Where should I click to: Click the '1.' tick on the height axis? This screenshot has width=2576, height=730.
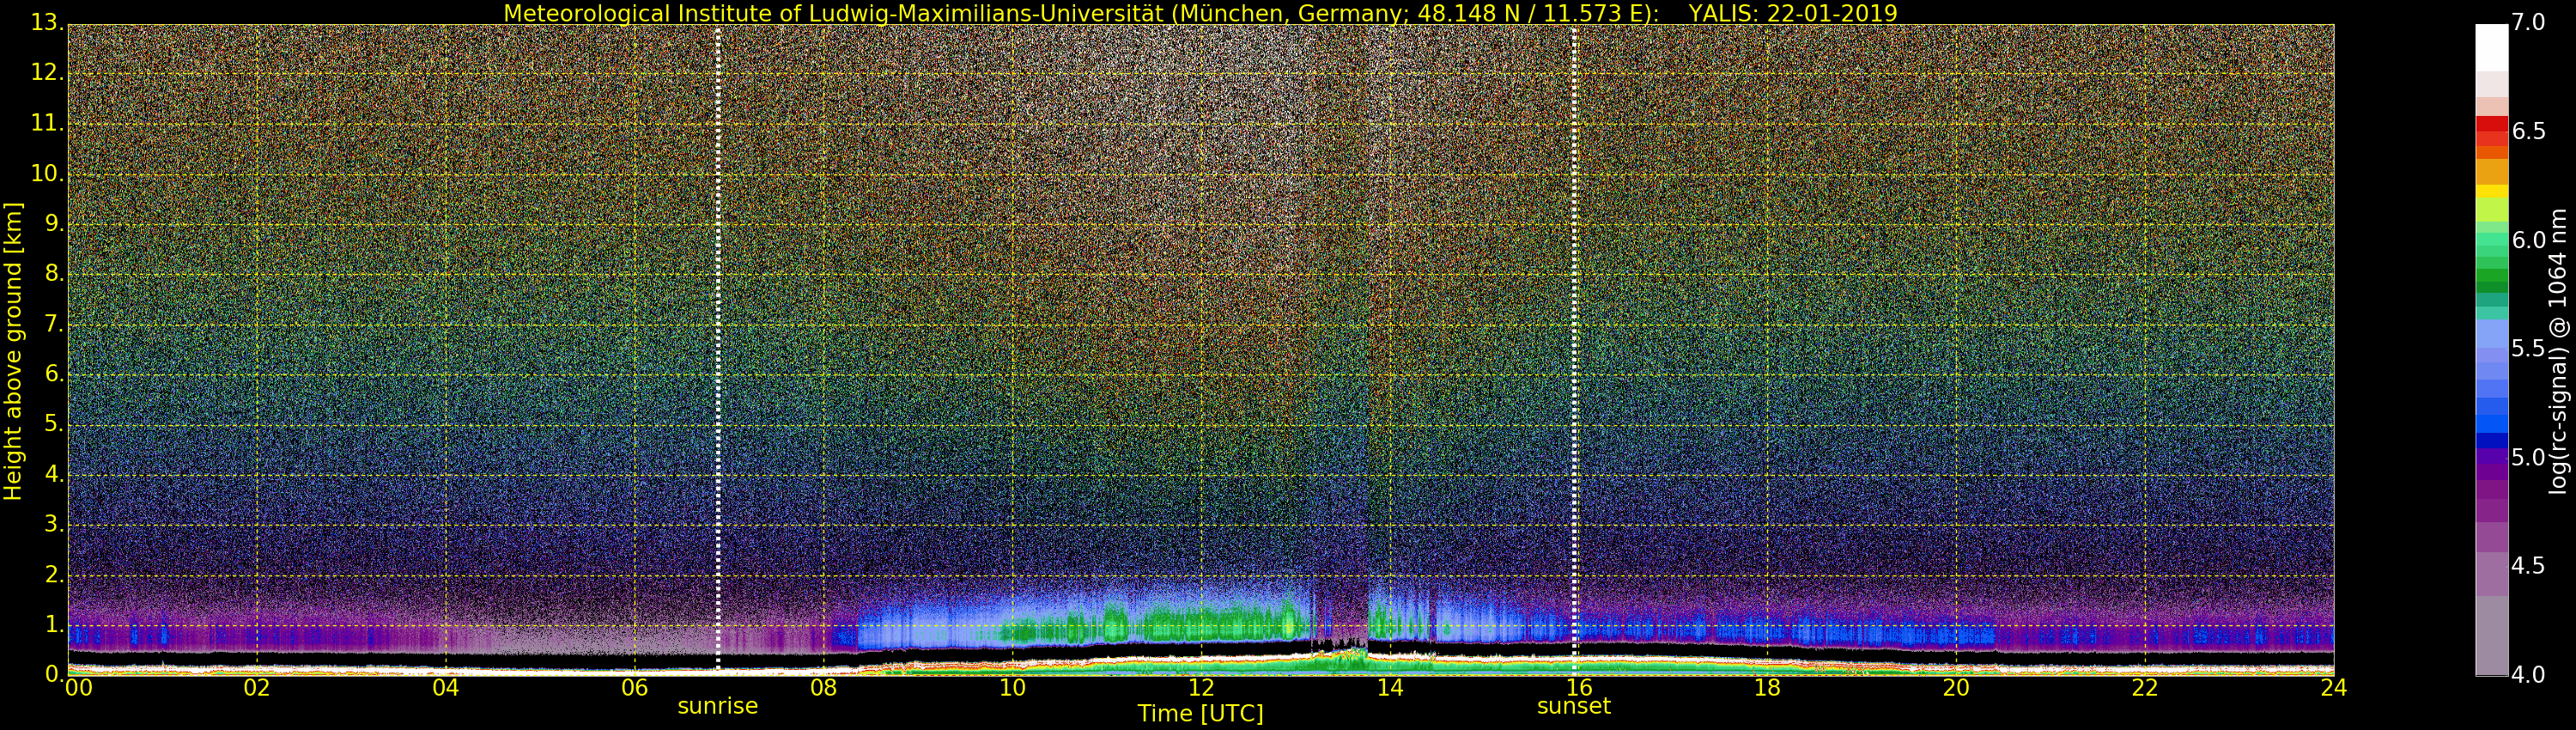pos(53,624)
